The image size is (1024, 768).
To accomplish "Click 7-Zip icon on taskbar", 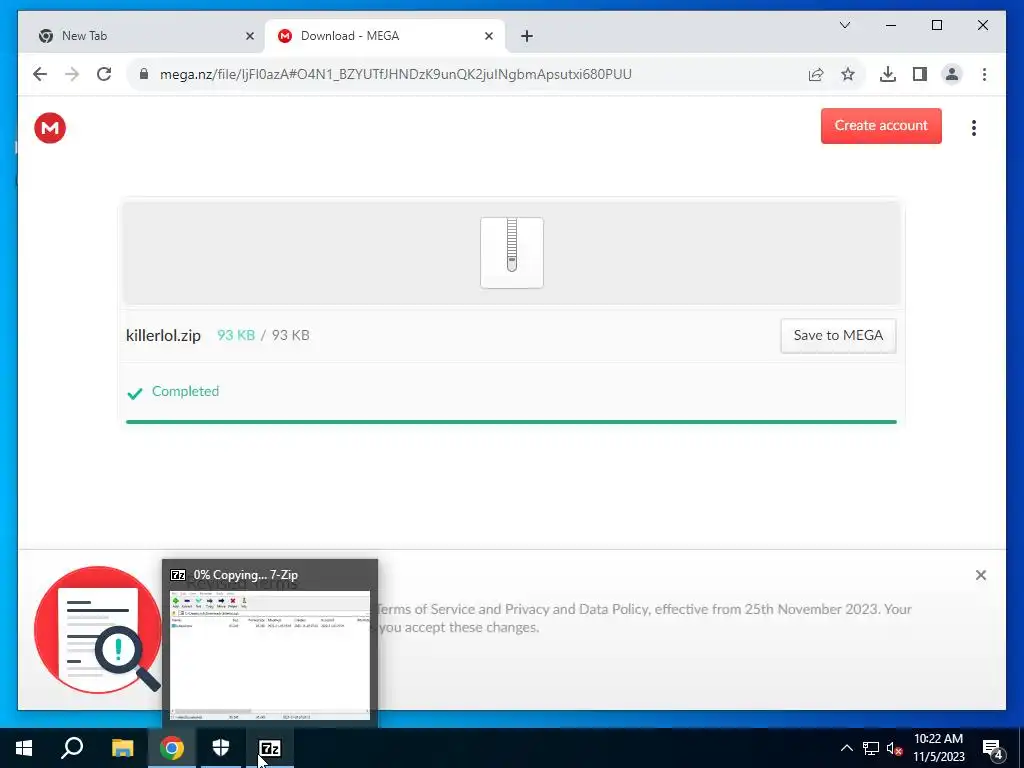I will tap(270, 748).
